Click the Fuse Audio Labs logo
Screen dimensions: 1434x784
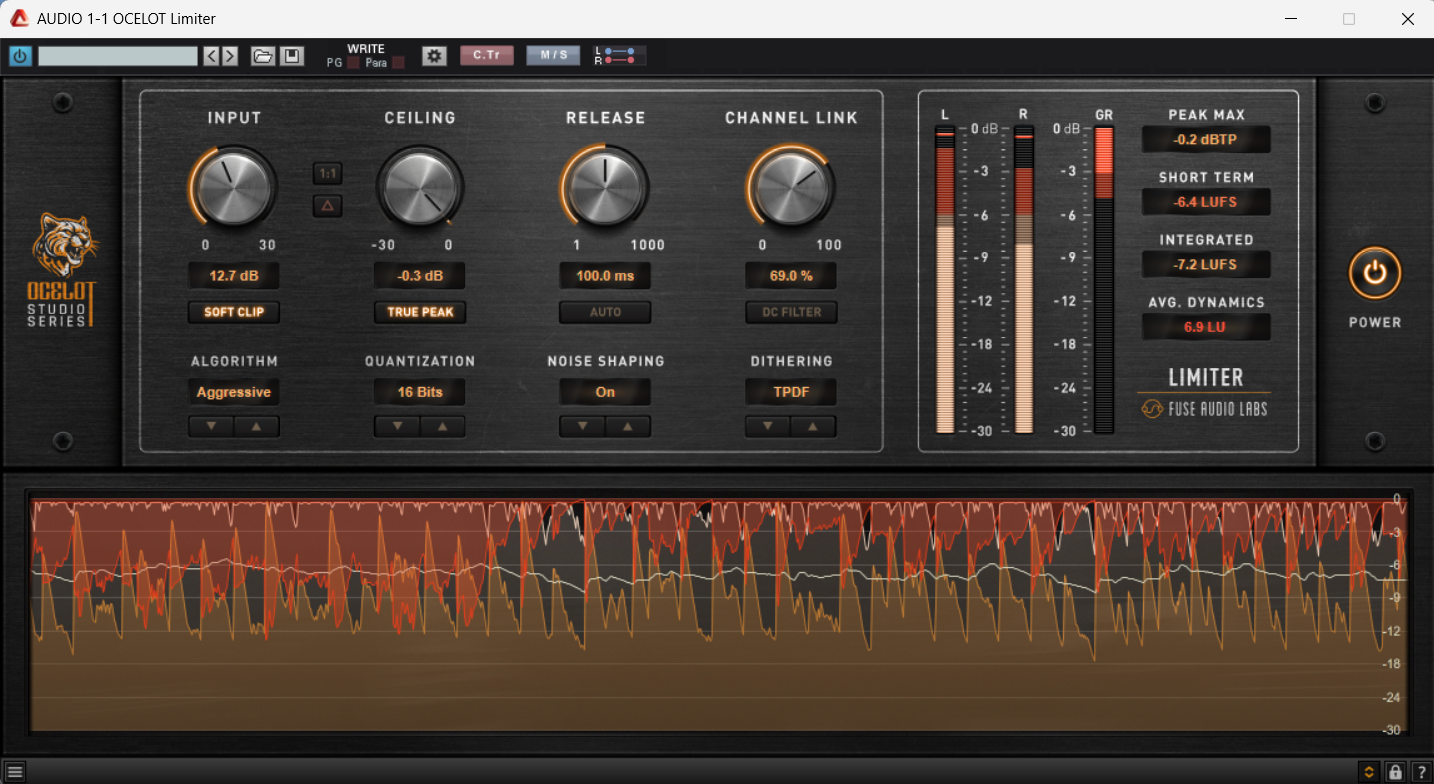click(x=1205, y=408)
